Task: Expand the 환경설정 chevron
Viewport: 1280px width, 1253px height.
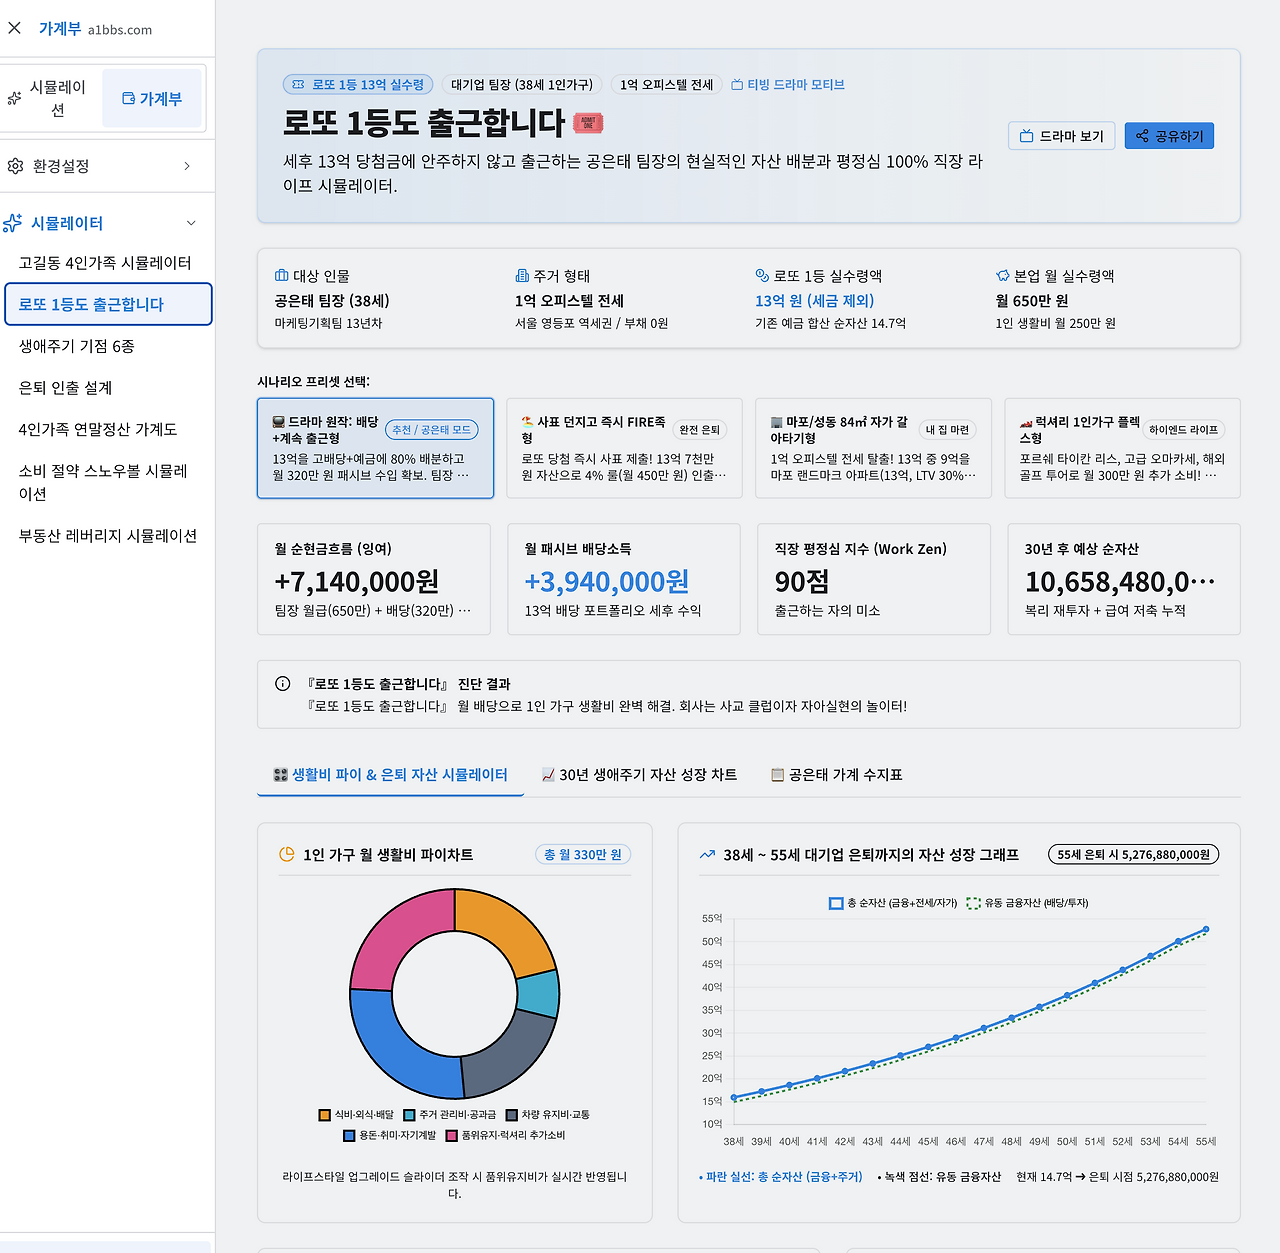Action: 187,166
